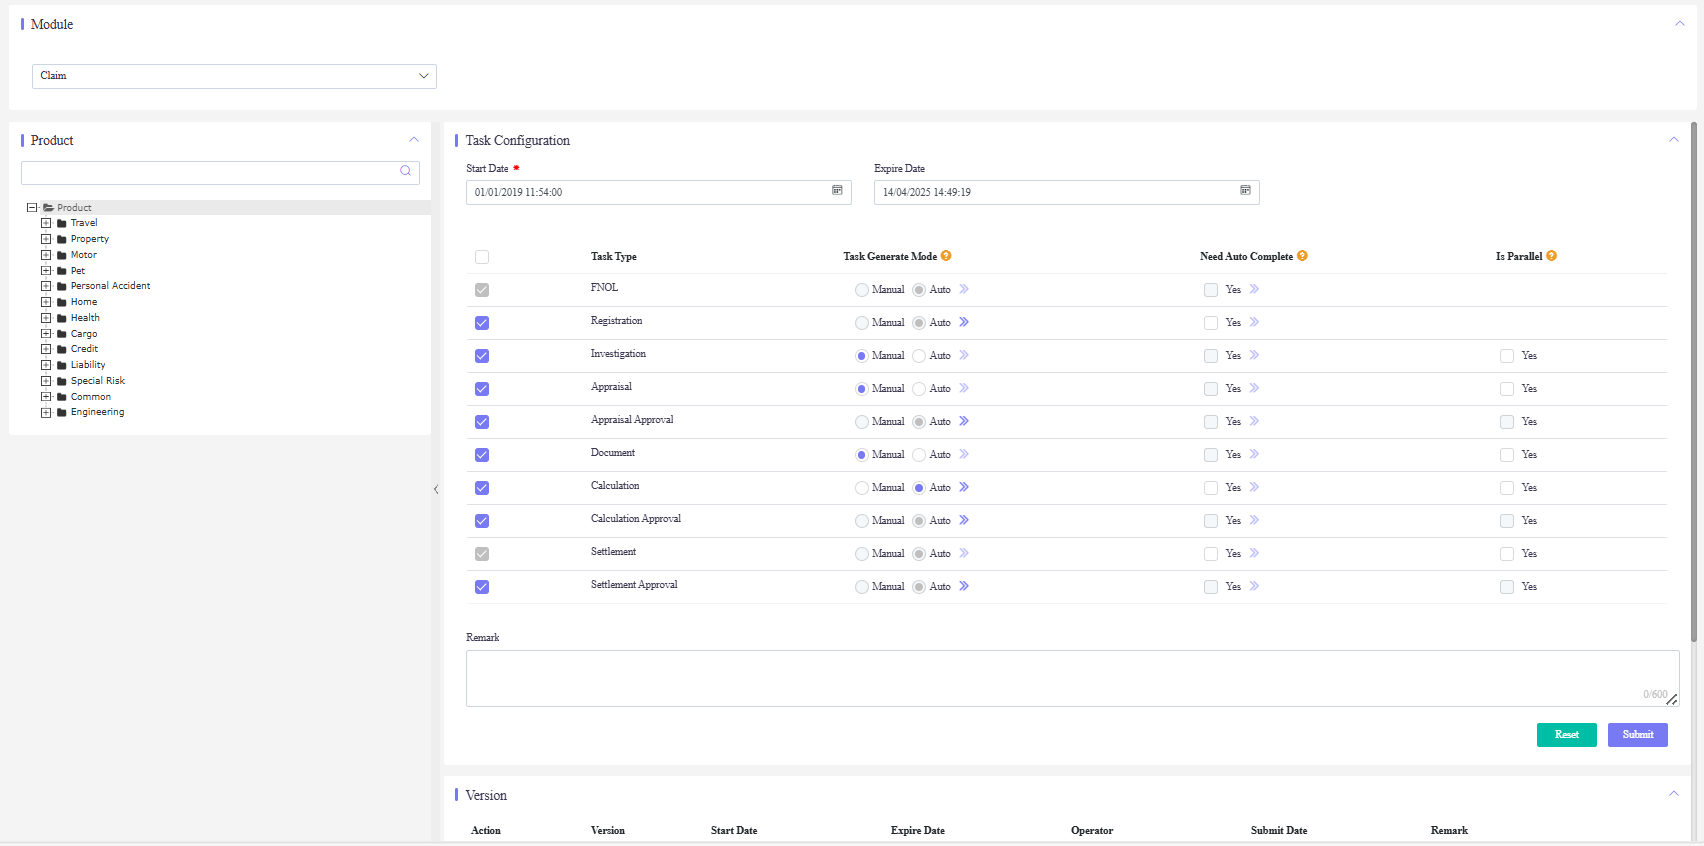Click the Submit button

click(1638, 735)
